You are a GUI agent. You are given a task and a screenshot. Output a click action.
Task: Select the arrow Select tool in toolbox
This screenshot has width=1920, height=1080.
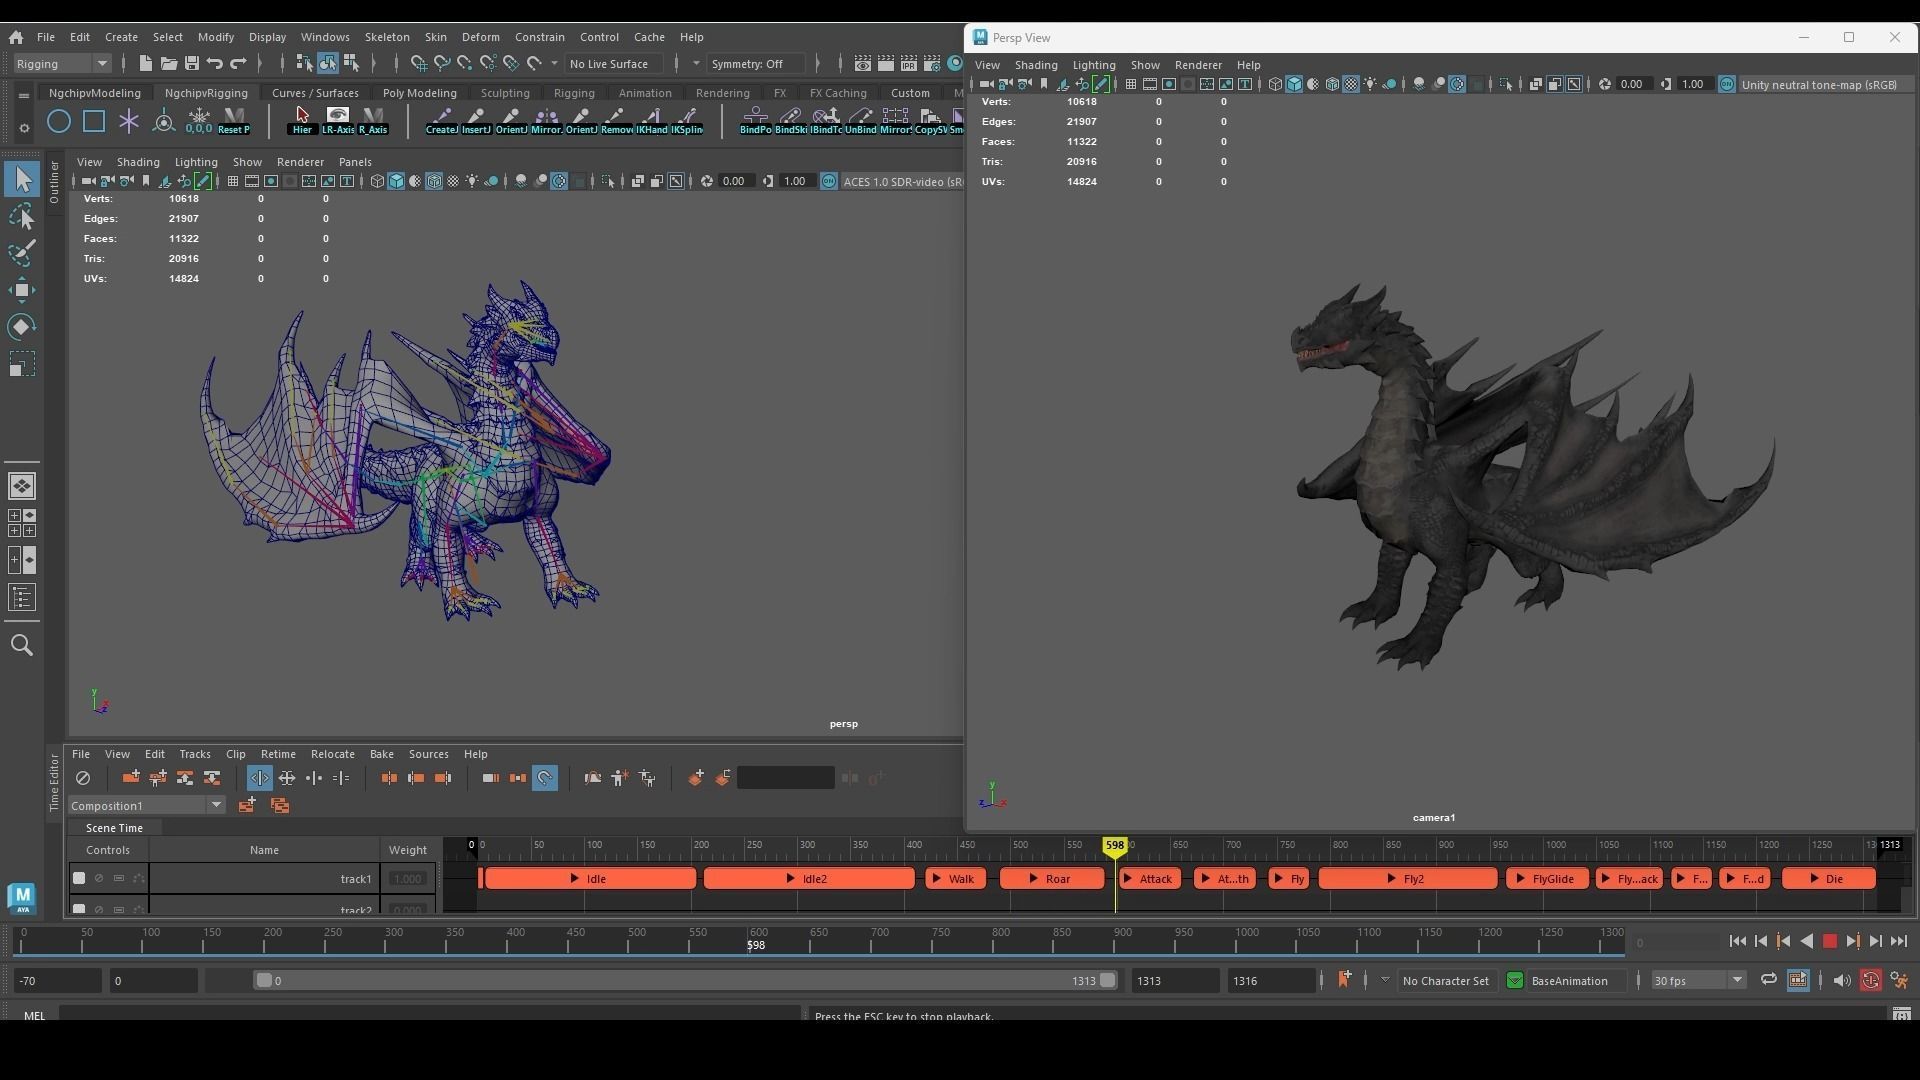tap(22, 180)
